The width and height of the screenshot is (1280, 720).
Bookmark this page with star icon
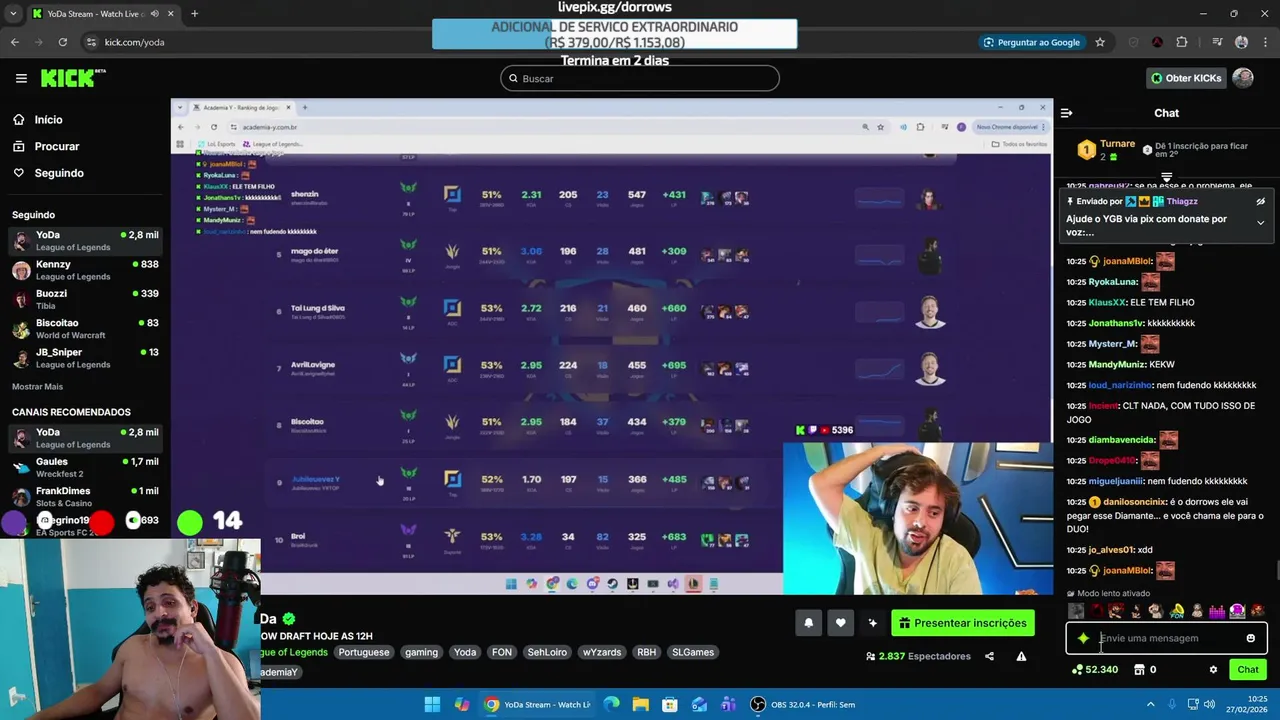pyautogui.click(x=1100, y=42)
